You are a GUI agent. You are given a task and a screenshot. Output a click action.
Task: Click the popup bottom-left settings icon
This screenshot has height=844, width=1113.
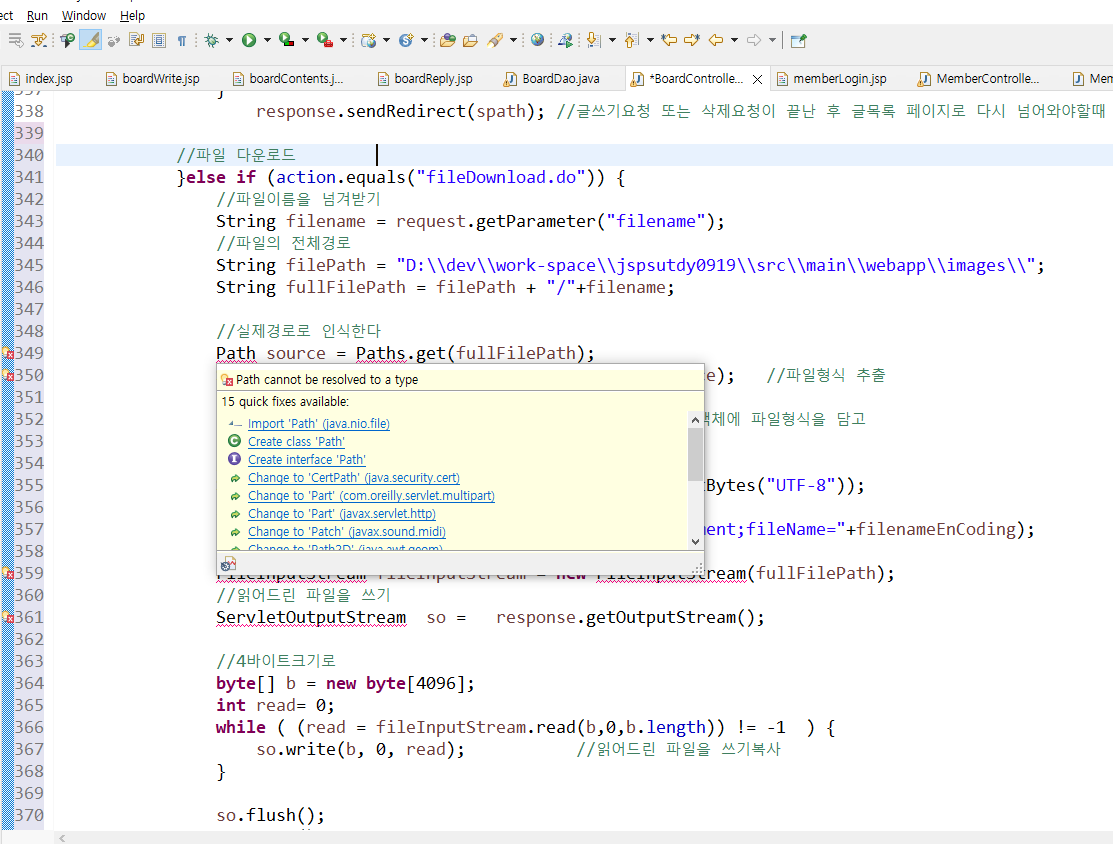tap(228, 564)
